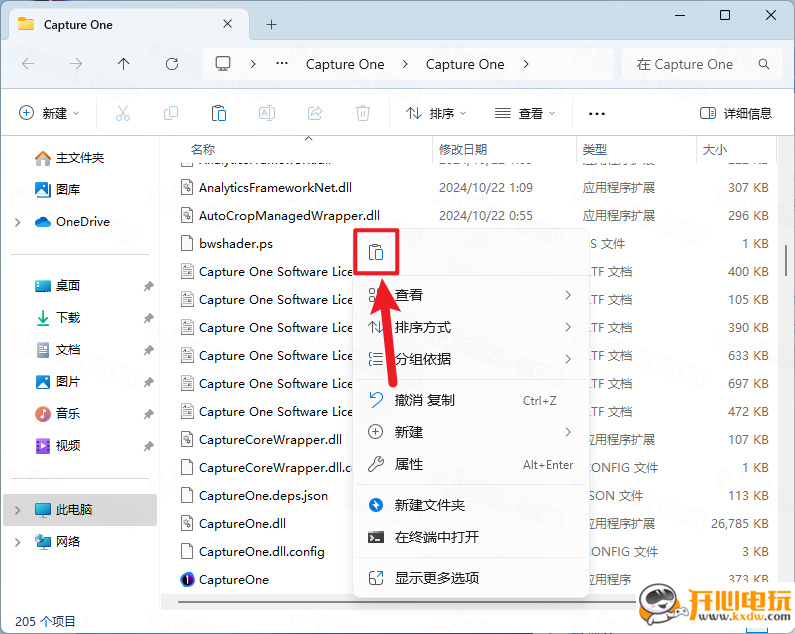Click the bwshader.ps file icon
Screen dimensions: 795x634
(187, 243)
